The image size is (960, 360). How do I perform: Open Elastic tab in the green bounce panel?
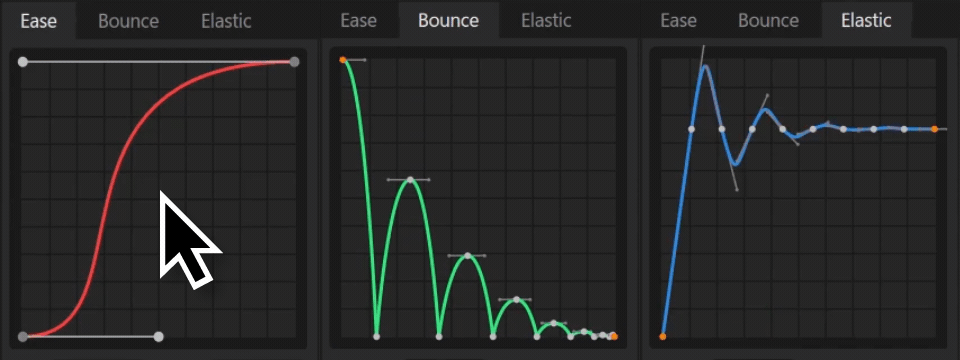546,21
